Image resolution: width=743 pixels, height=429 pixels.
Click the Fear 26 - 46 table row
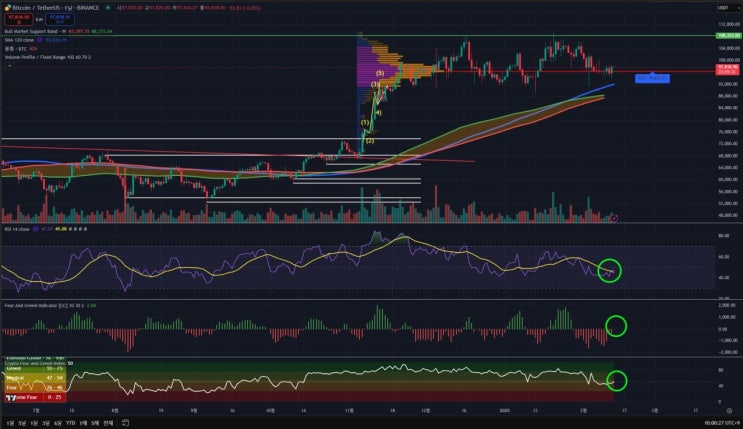(36, 387)
